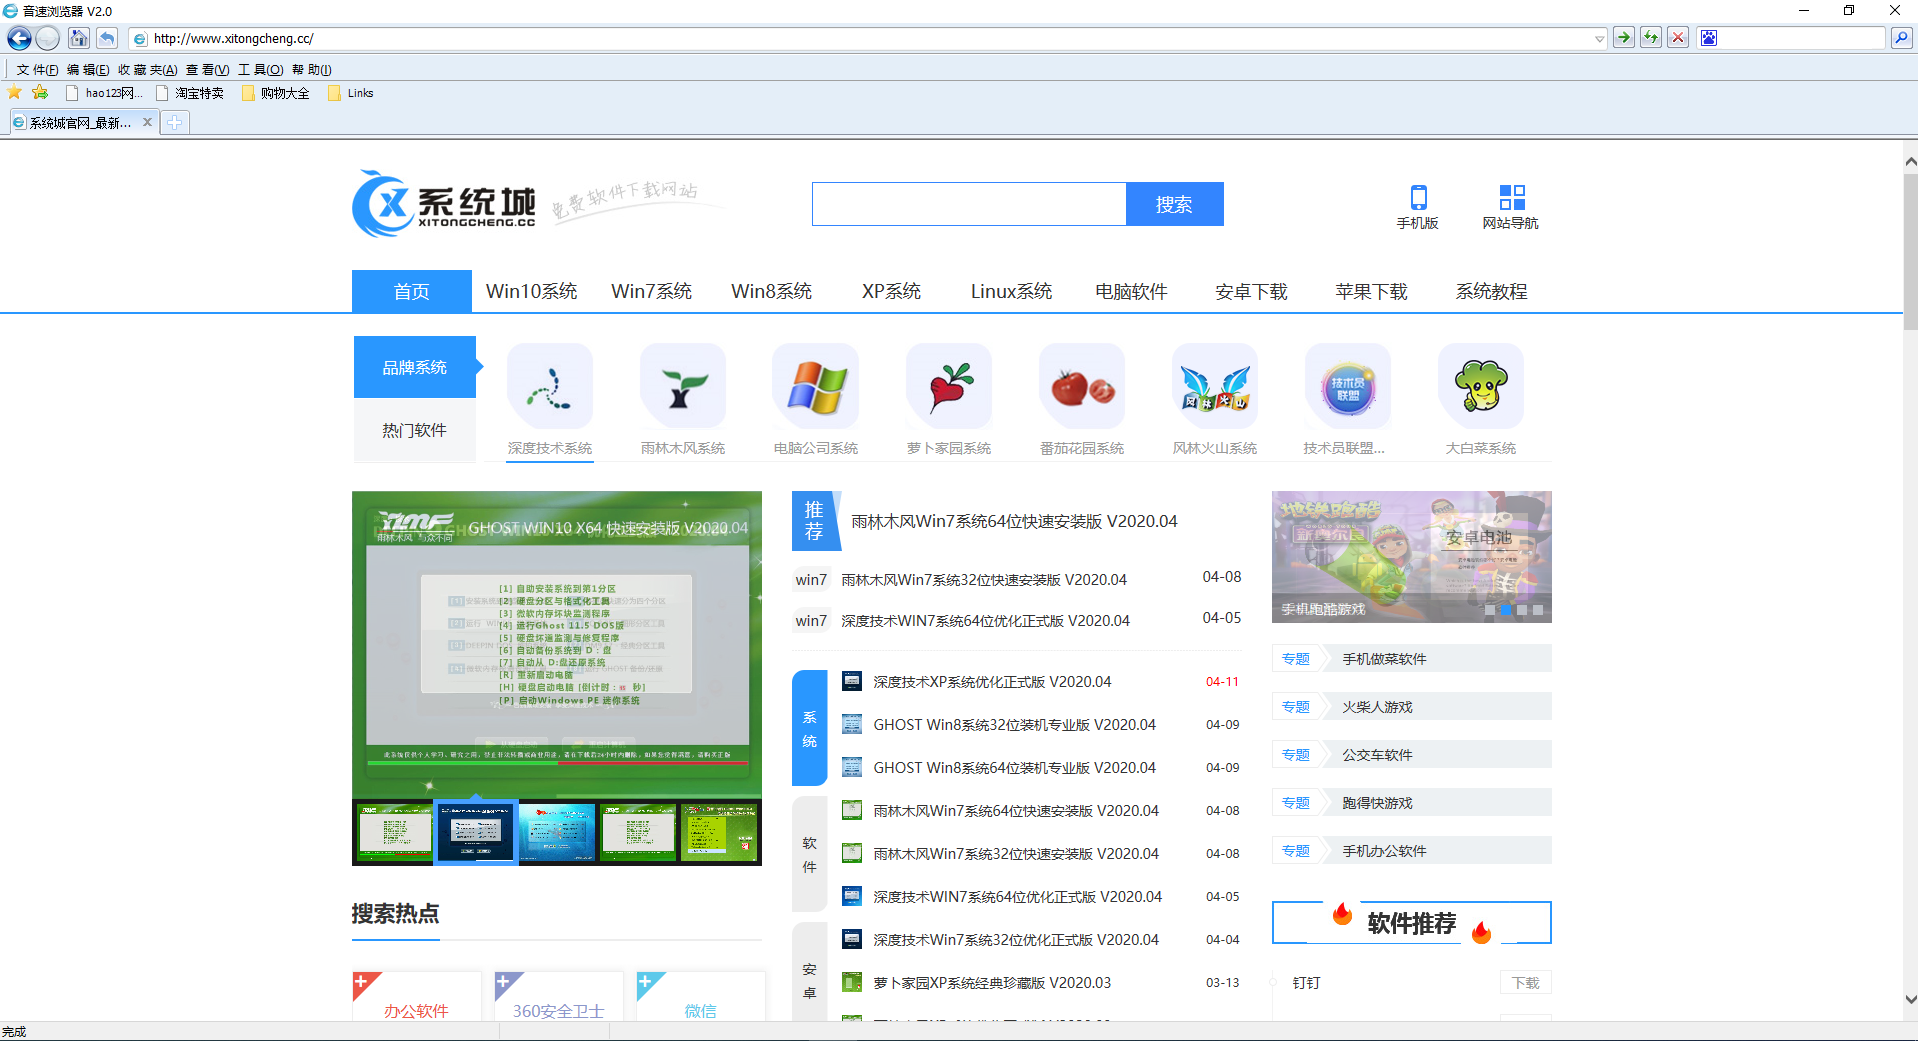The image size is (1918, 1041).
Task: Open 雨林木风系统 brand icon
Action: (683, 386)
